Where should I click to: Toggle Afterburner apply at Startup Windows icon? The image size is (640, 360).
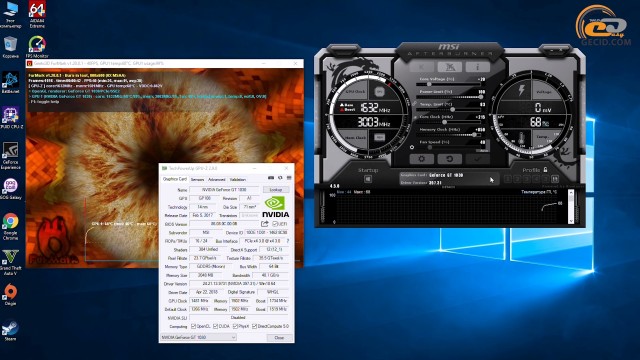click(x=367, y=179)
